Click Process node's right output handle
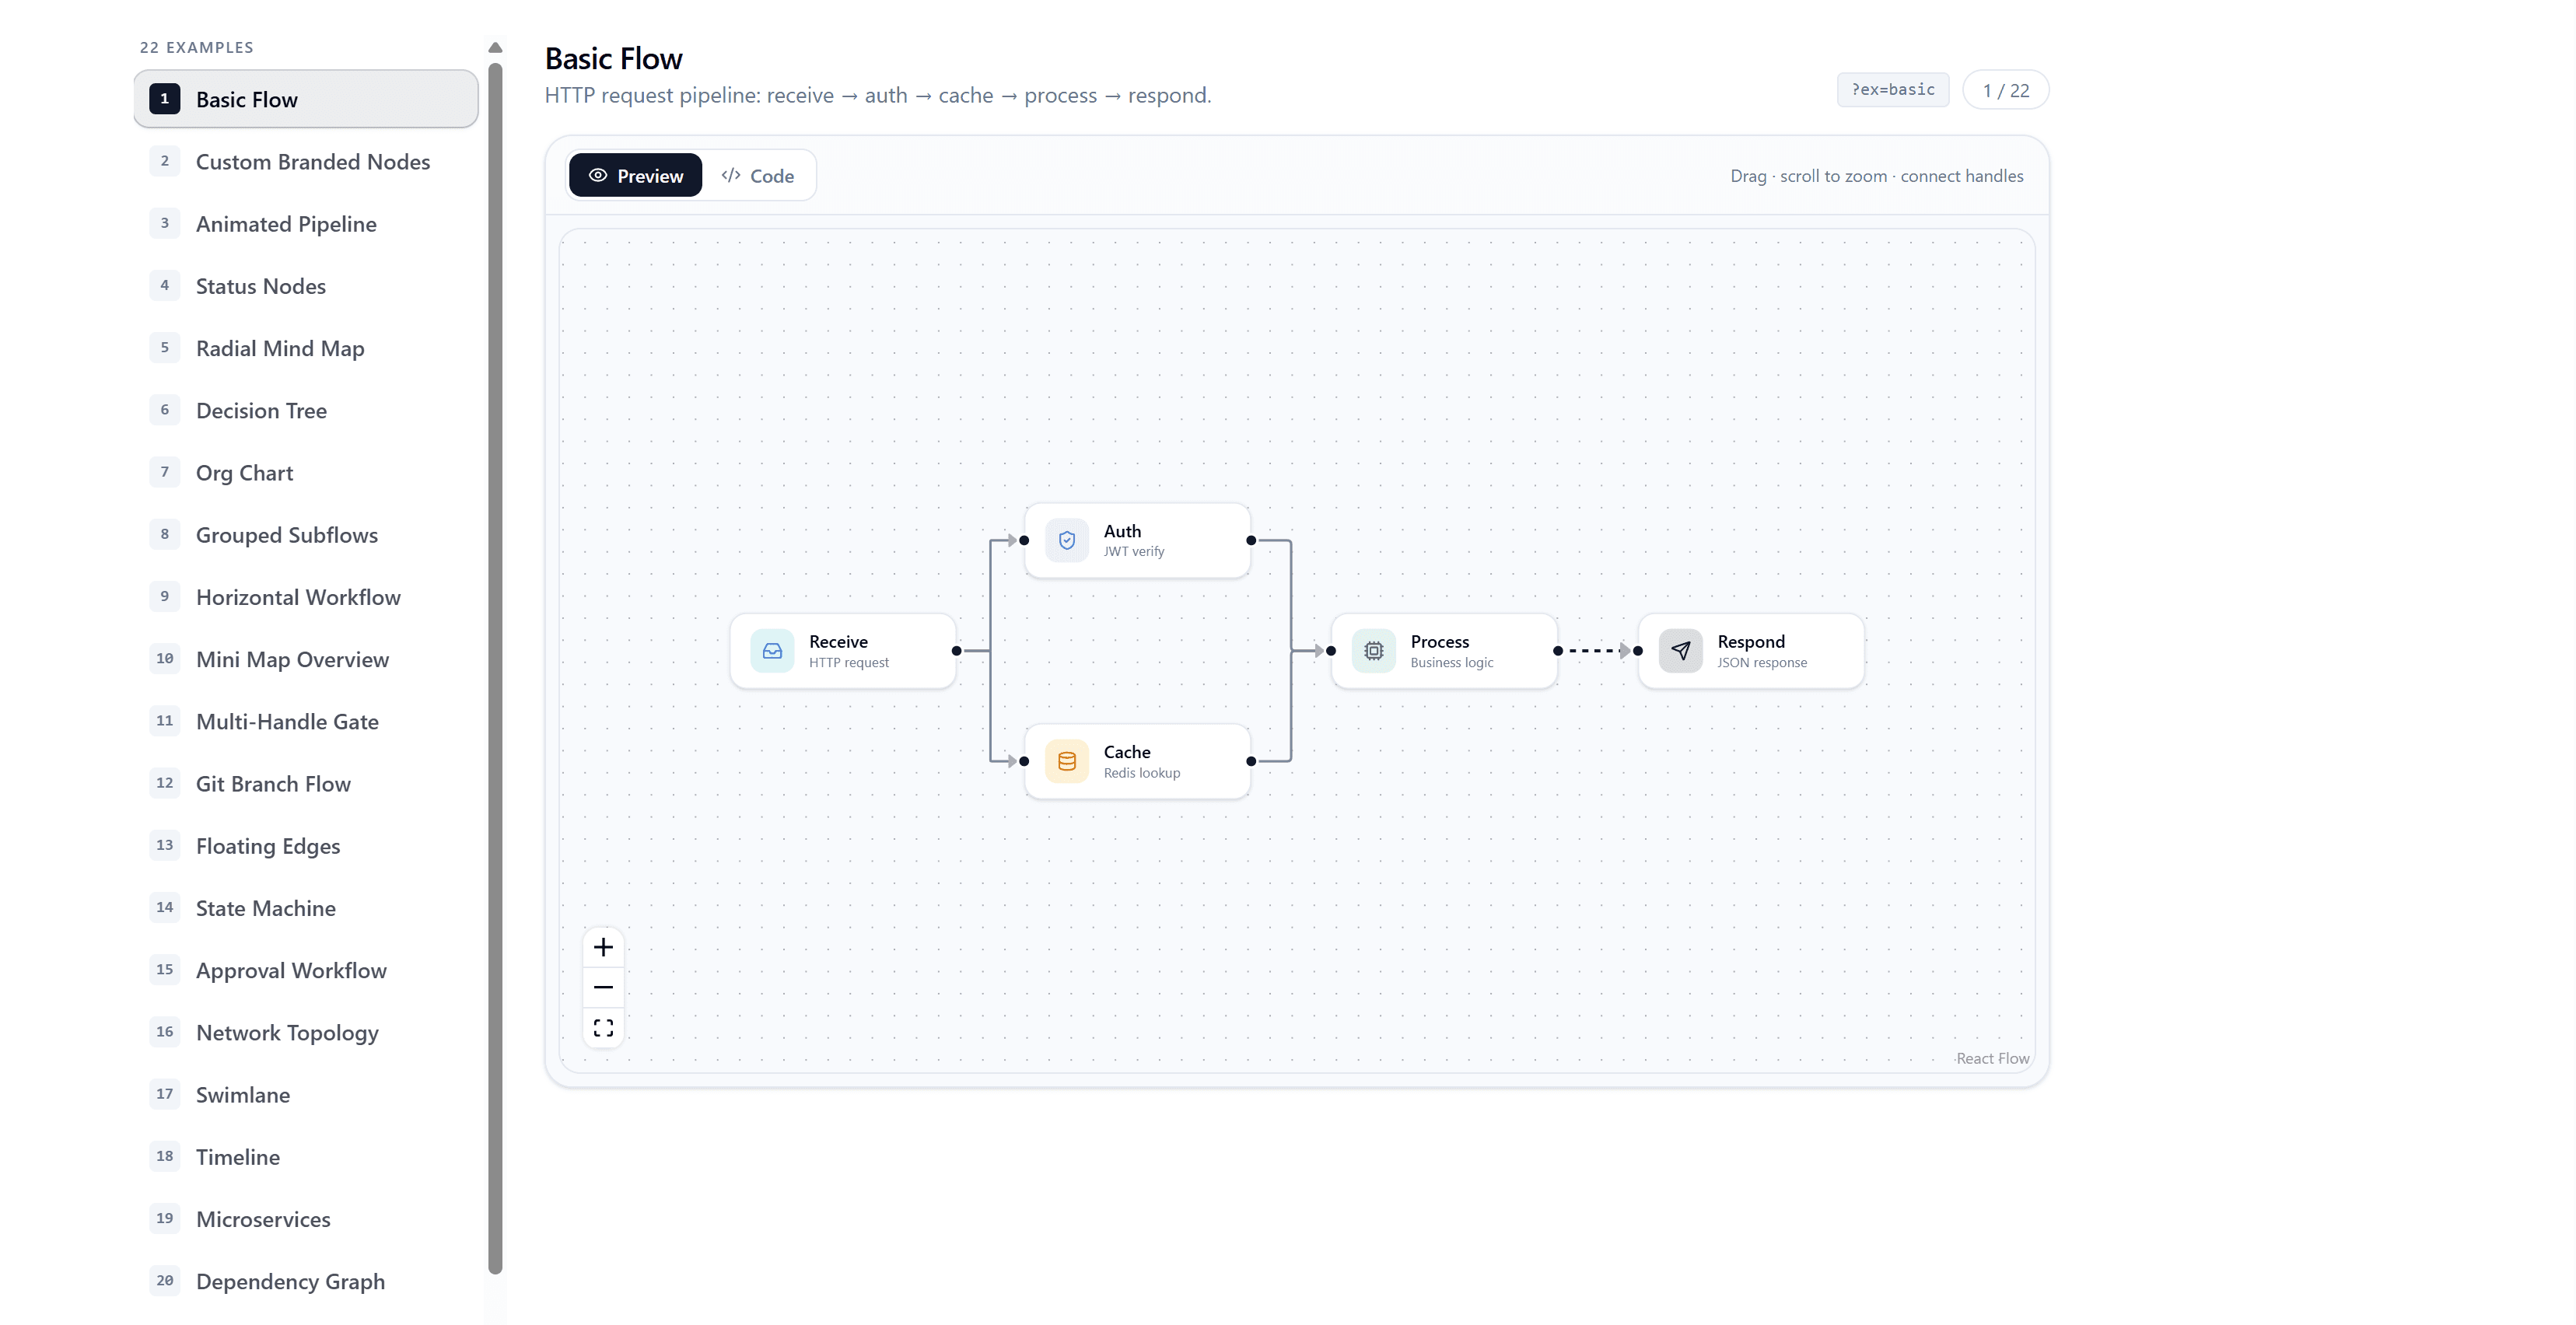The image size is (2576, 1325). pyautogui.click(x=1558, y=651)
